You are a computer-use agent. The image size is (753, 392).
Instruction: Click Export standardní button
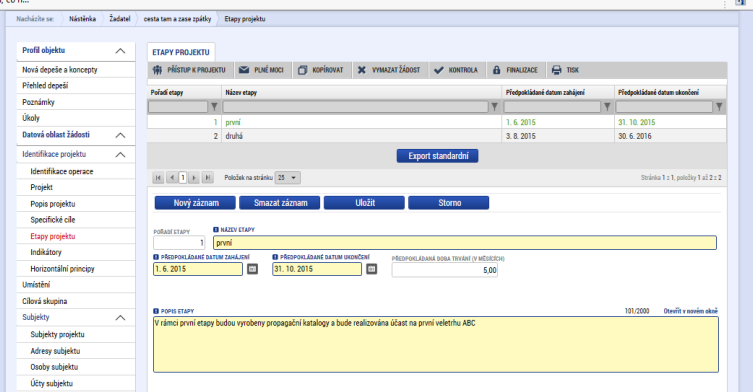tap(437, 156)
